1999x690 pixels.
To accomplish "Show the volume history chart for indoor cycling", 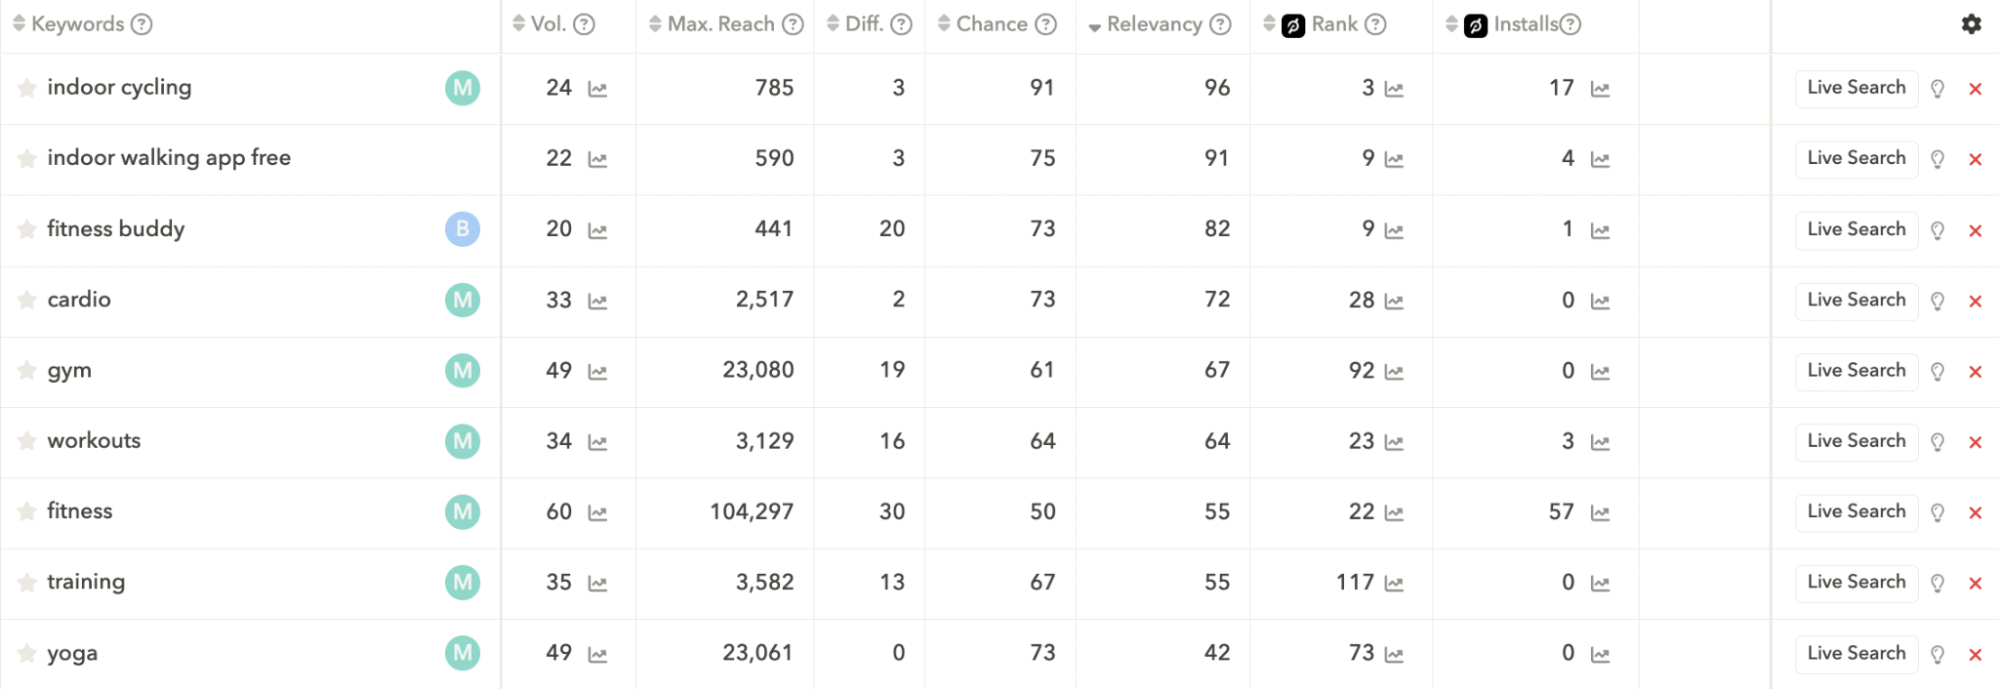I will pos(597,89).
